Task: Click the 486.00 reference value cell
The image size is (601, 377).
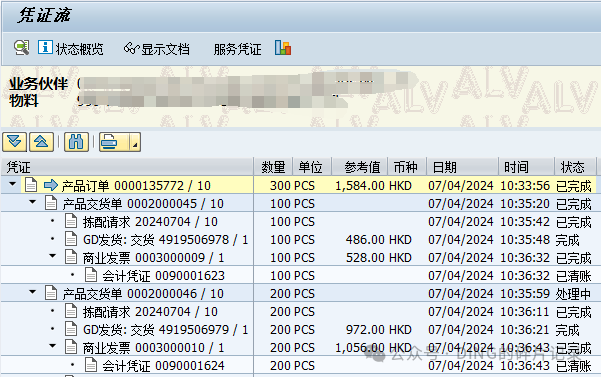Action: coord(365,240)
